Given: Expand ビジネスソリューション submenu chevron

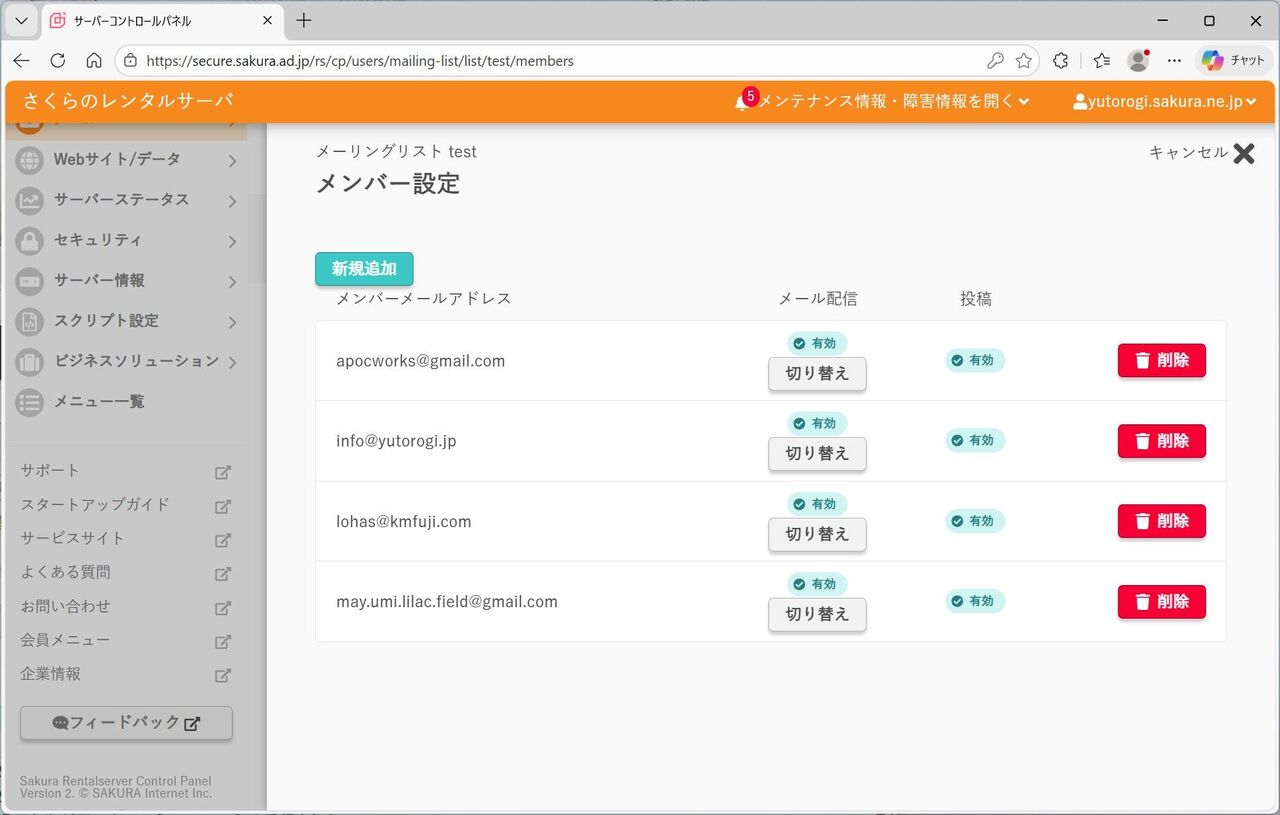Looking at the screenshot, I should coord(232,362).
